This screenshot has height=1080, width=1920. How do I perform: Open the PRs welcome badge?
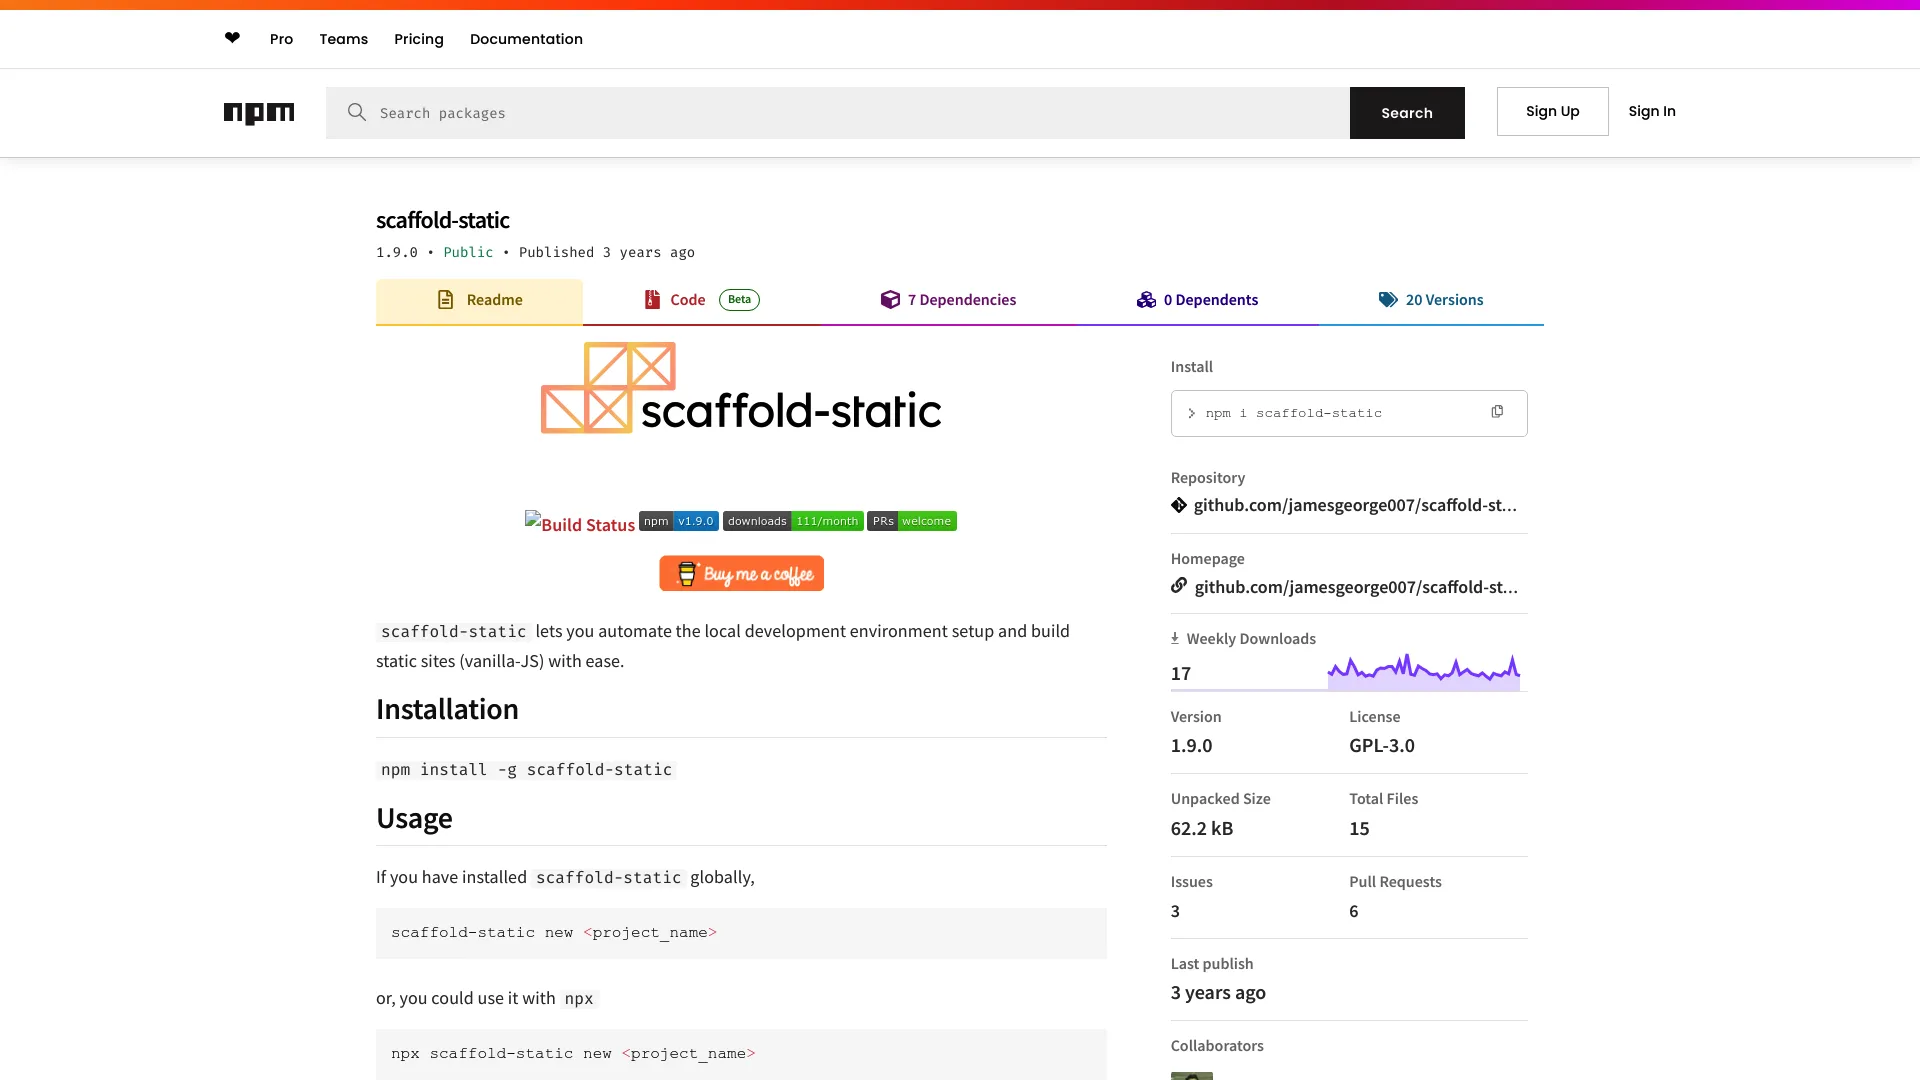coord(912,521)
